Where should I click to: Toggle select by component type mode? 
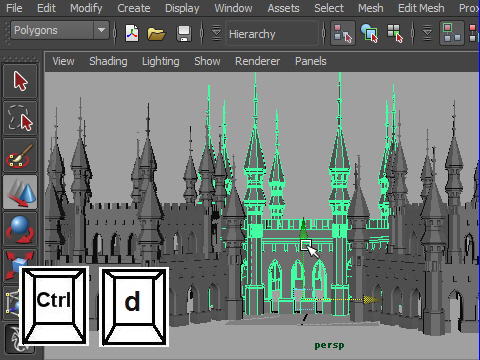point(395,33)
